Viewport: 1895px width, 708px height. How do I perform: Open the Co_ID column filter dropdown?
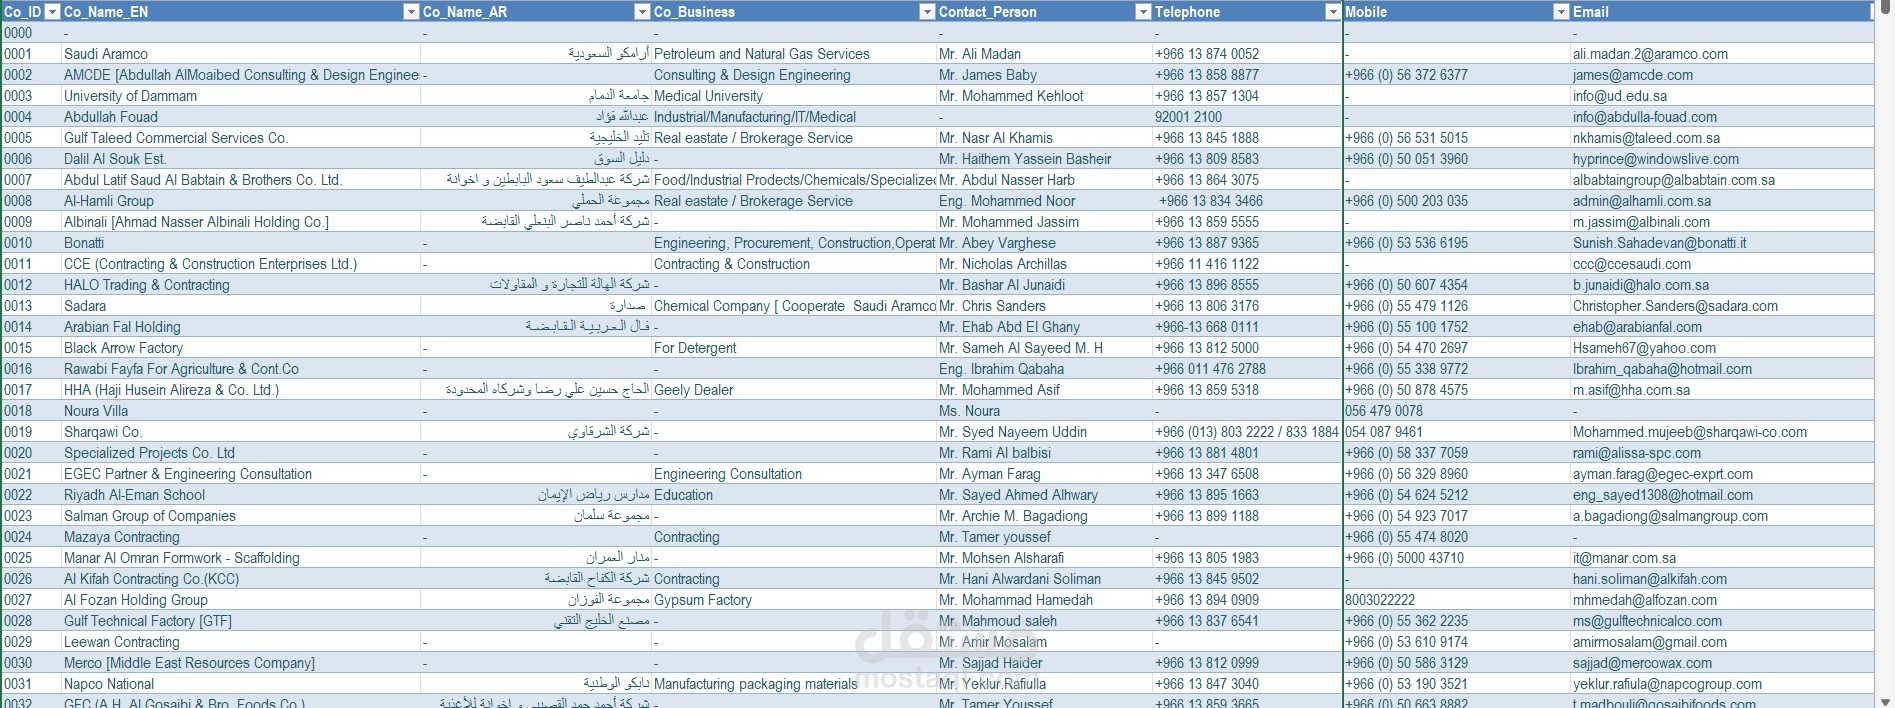click(52, 12)
